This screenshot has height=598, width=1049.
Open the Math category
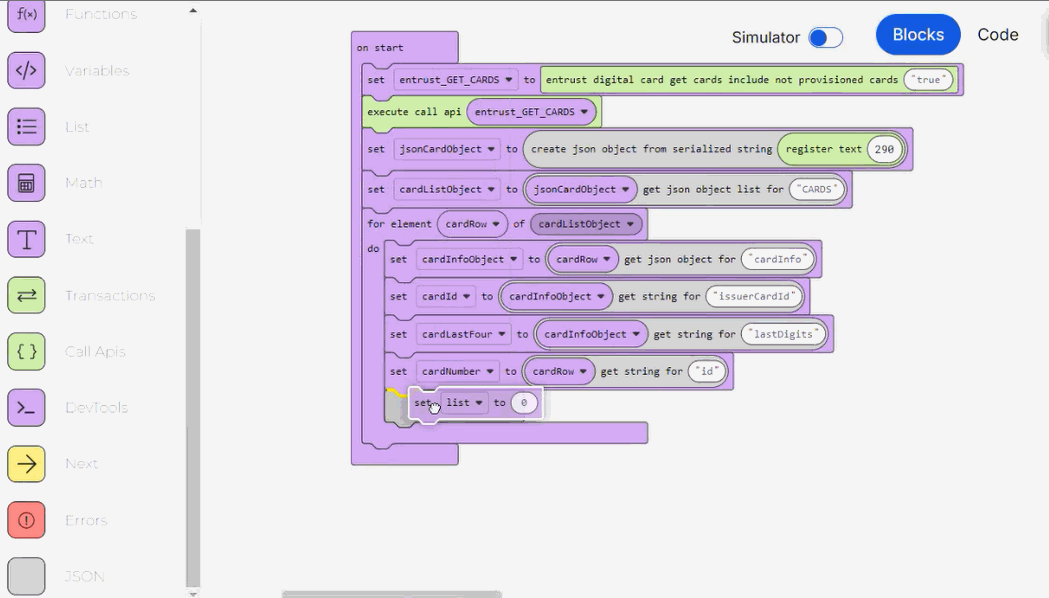(25, 183)
